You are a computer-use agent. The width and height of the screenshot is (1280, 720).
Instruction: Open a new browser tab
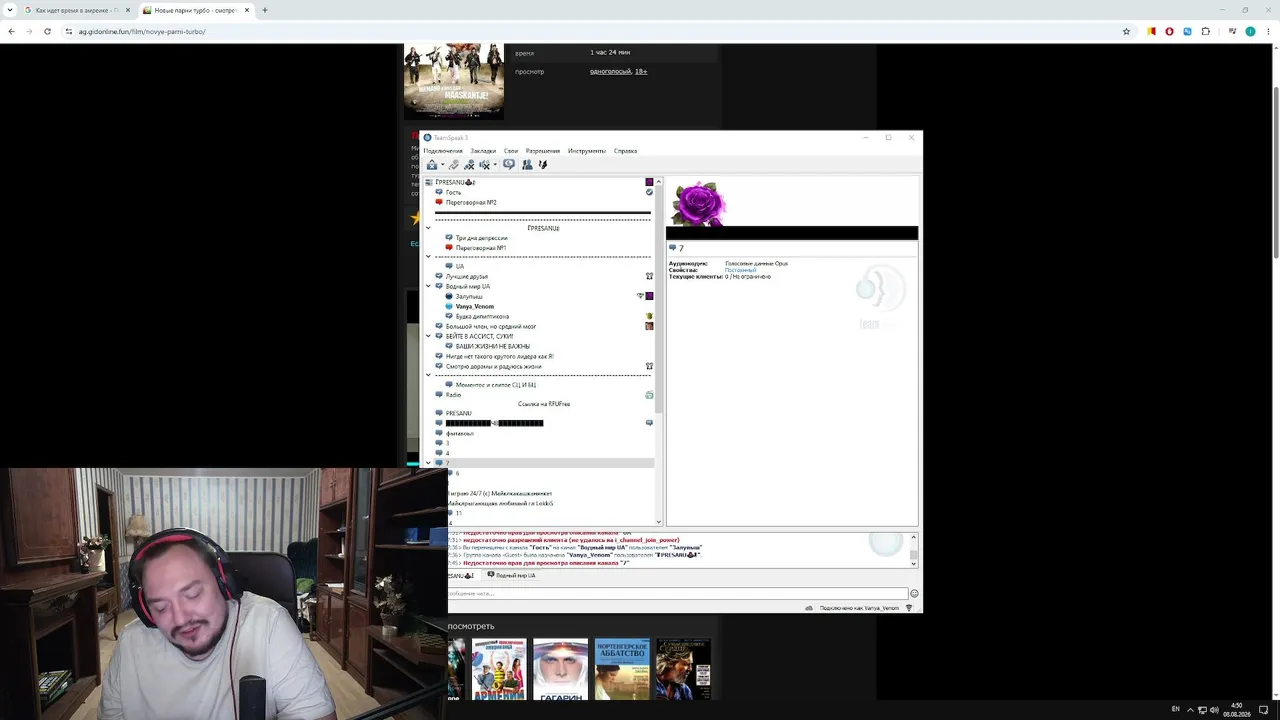265,10
